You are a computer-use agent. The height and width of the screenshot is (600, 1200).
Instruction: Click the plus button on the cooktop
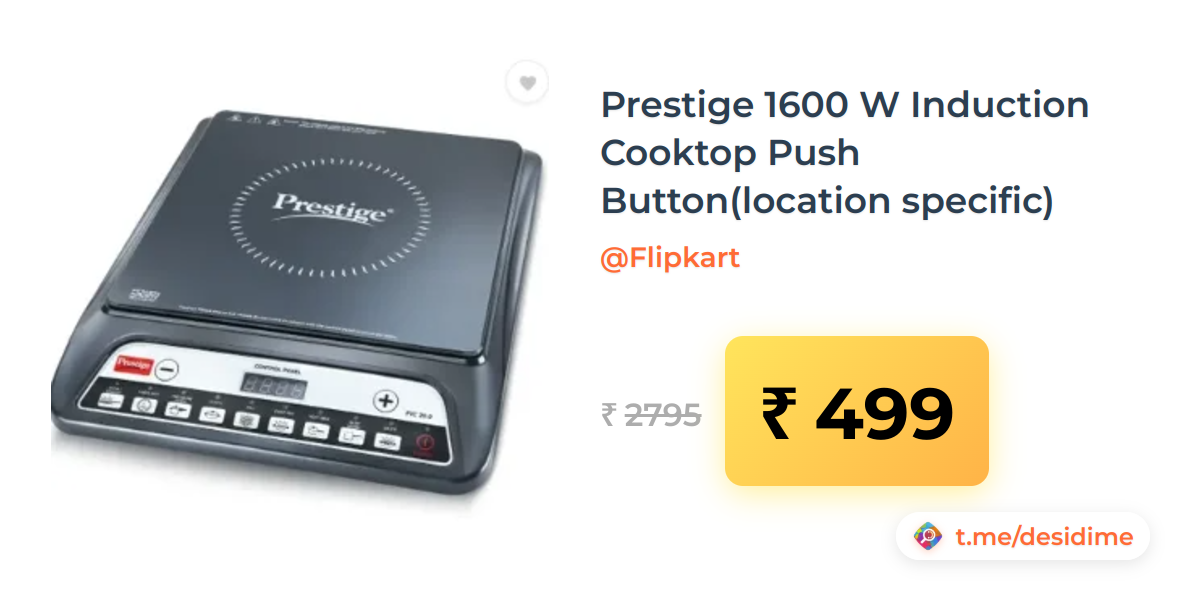click(386, 401)
